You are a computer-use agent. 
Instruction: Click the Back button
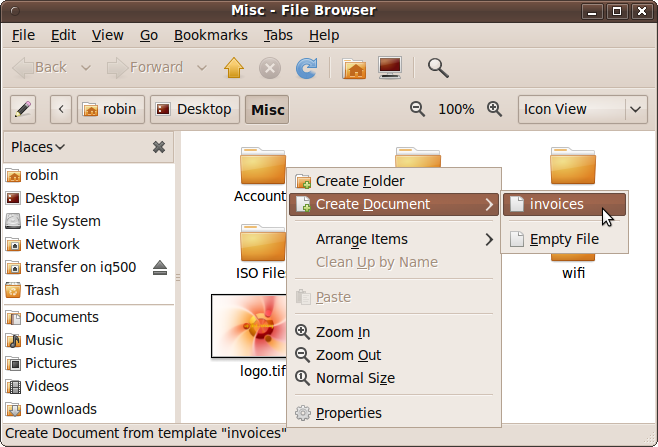coord(40,68)
